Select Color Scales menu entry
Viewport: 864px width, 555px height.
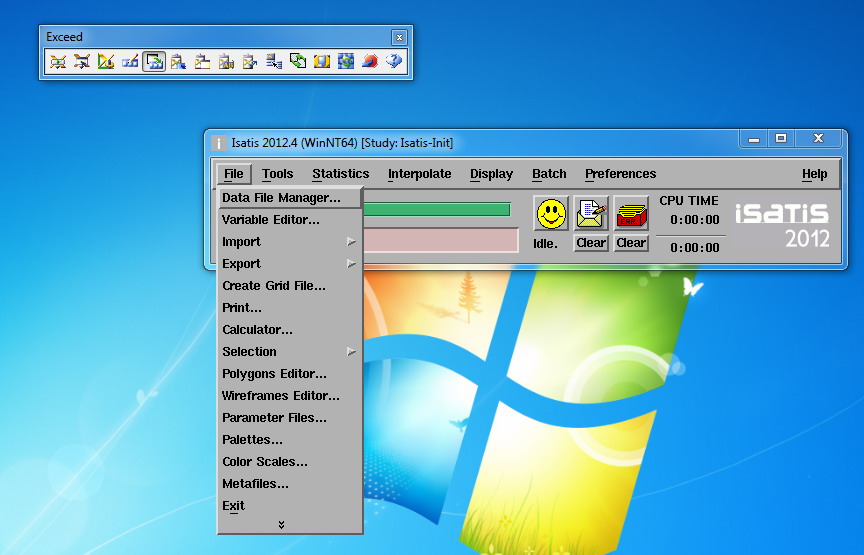click(290, 462)
